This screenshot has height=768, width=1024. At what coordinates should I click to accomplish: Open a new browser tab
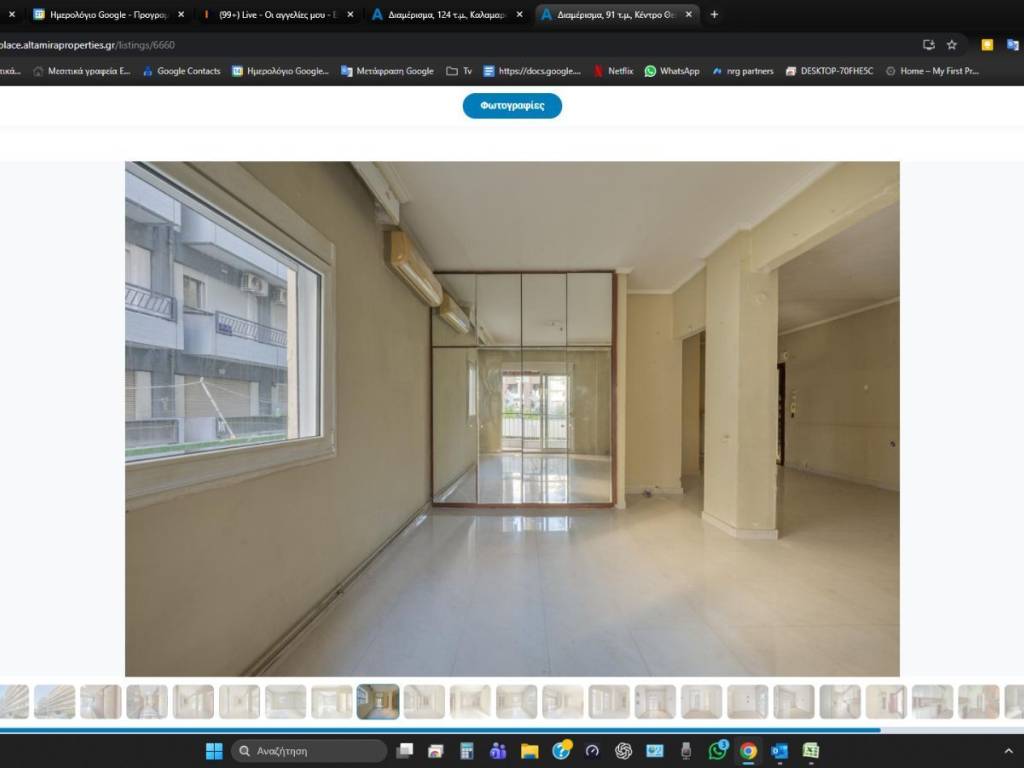click(x=714, y=15)
